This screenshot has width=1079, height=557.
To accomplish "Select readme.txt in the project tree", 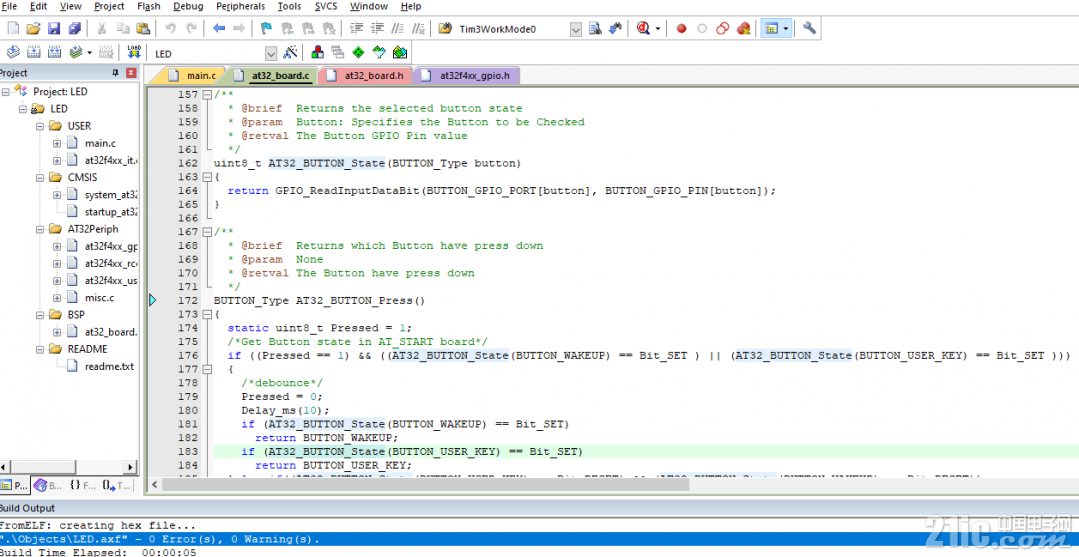I will [109, 366].
